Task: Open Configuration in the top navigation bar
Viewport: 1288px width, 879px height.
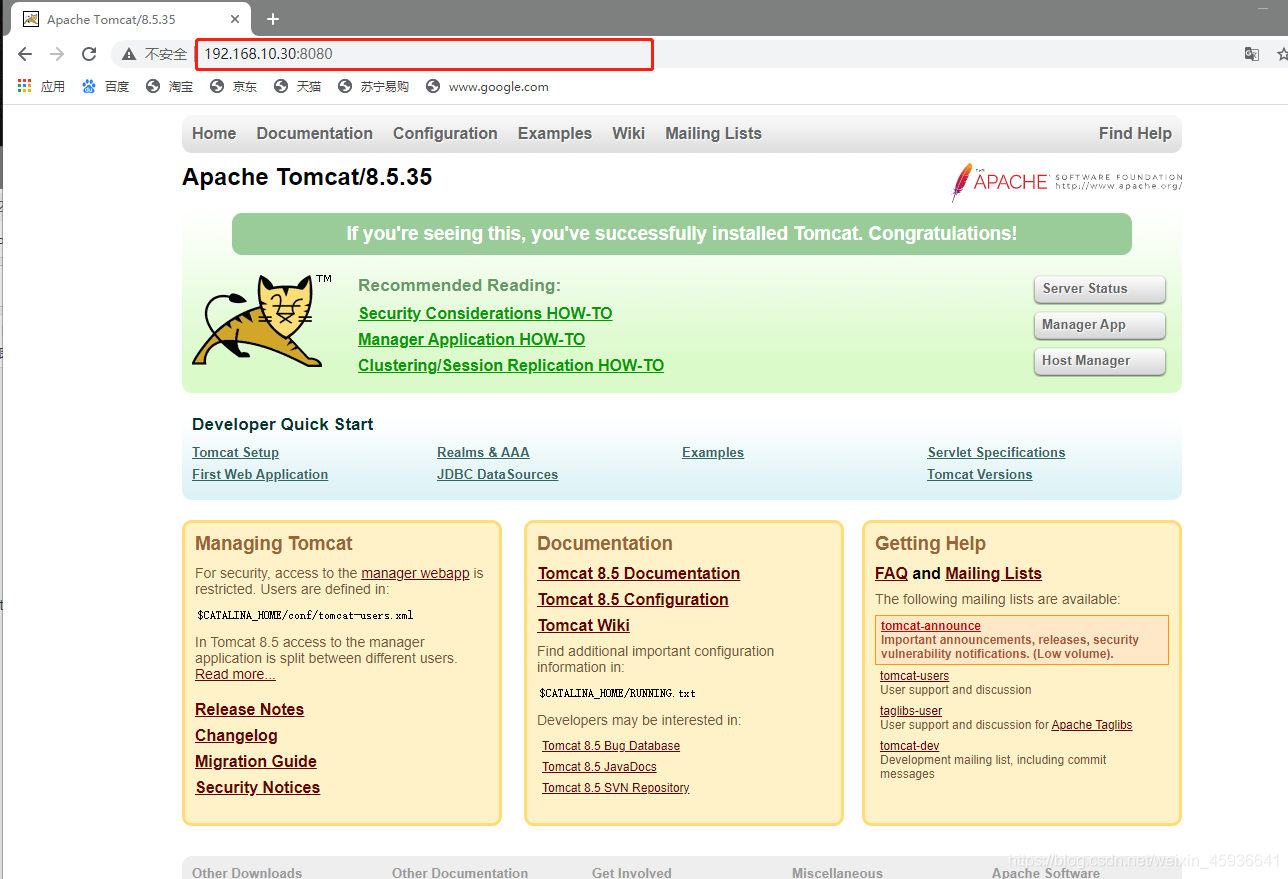Action: pyautogui.click(x=445, y=133)
